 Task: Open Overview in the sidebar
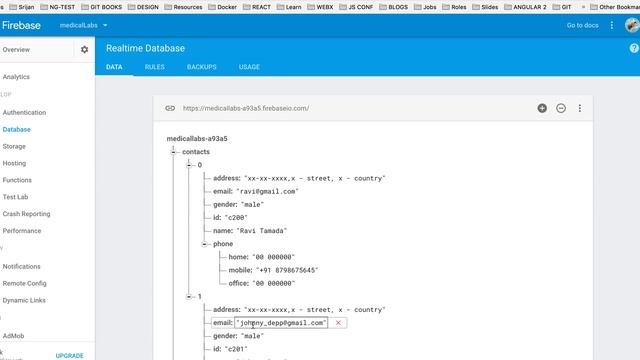[x=16, y=49]
